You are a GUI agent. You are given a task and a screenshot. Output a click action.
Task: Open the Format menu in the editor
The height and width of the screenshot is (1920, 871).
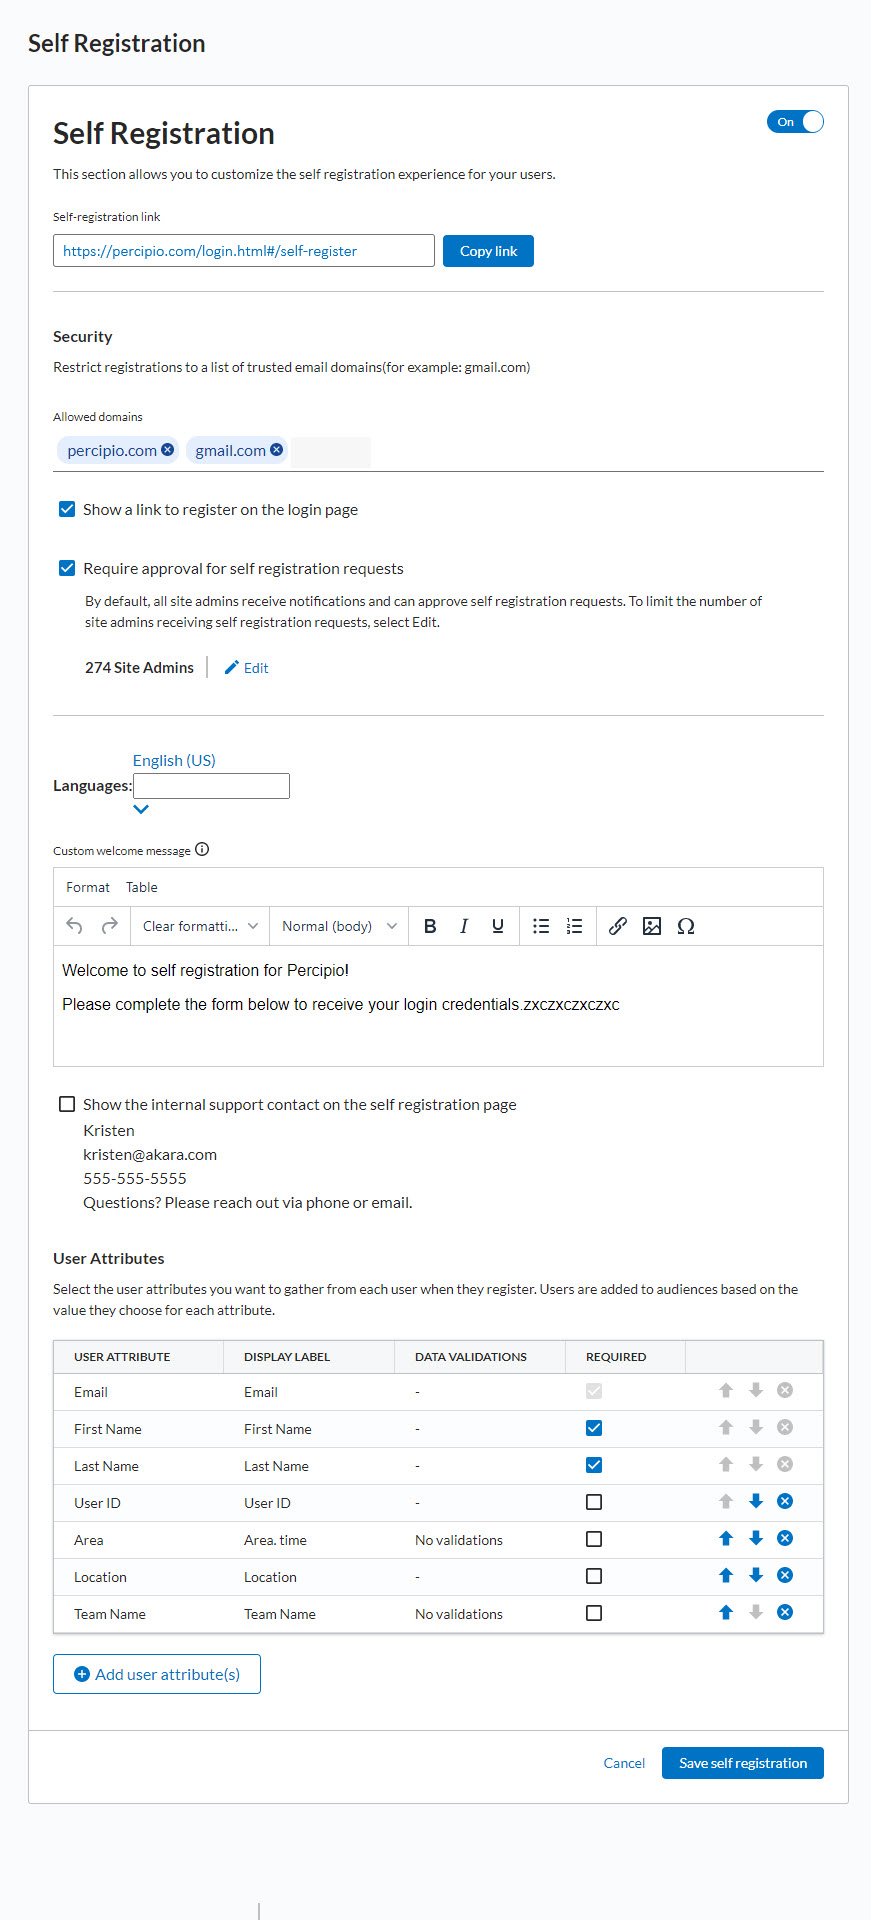coord(87,886)
